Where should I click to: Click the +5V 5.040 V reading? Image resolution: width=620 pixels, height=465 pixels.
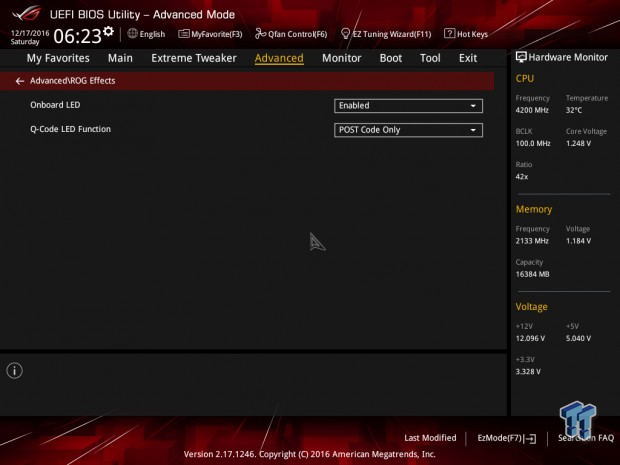[x=578, y=338]
